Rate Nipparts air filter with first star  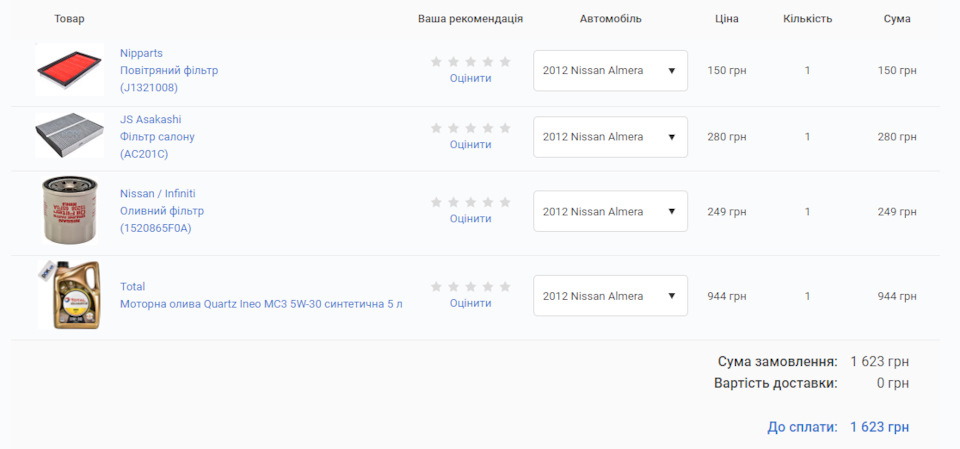436,61
